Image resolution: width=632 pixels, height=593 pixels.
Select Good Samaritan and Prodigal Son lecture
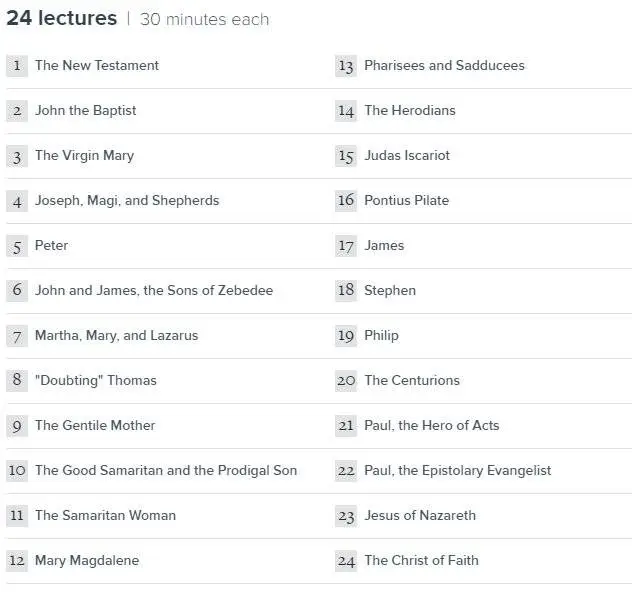165,471
